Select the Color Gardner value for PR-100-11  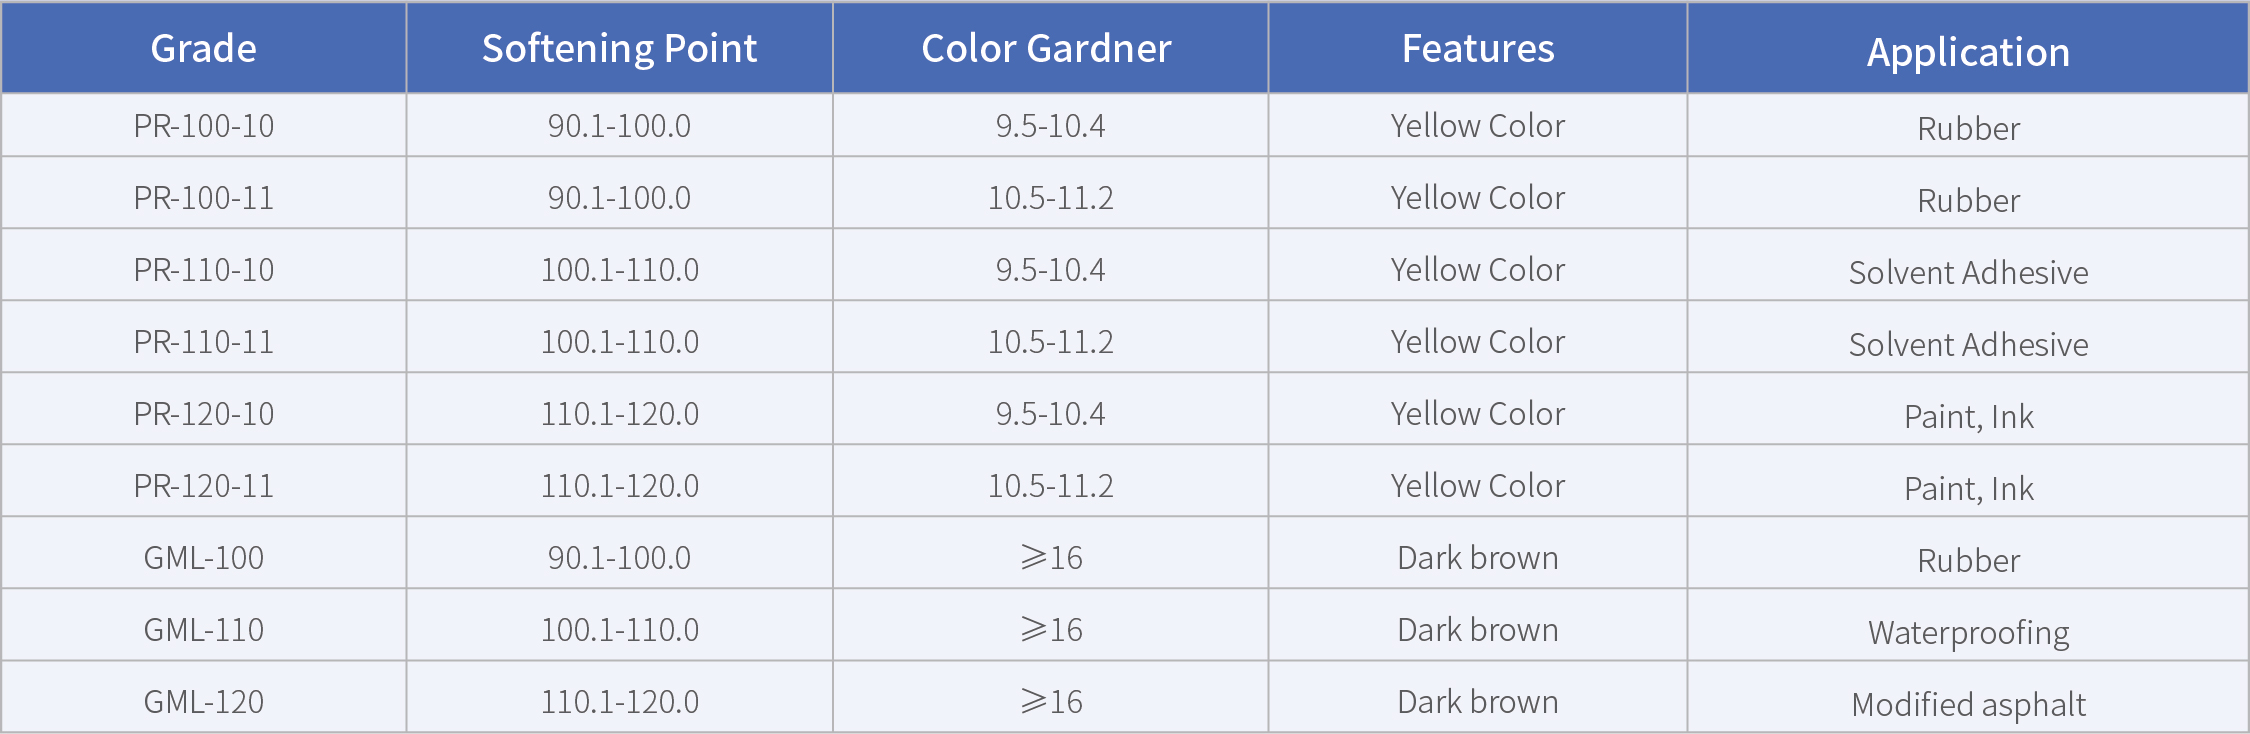tap(1050, 198)
